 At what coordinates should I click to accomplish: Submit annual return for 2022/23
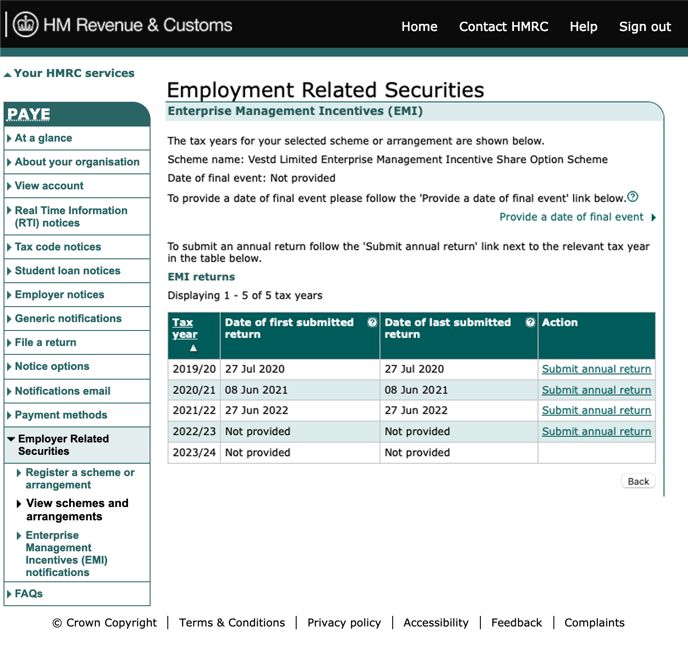tap(596, 431)
